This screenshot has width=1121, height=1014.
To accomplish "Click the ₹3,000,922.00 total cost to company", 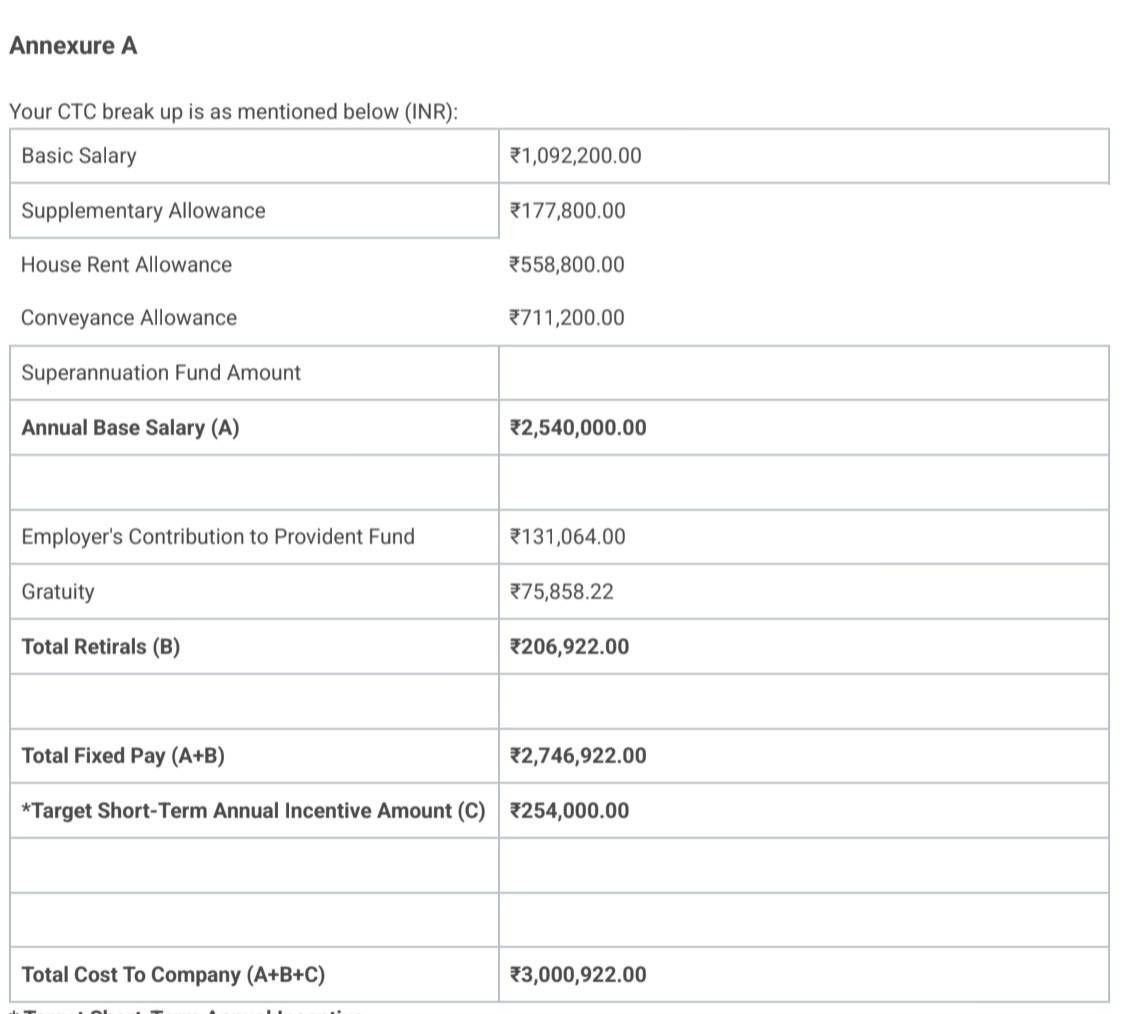I will (x=578, y=975).
